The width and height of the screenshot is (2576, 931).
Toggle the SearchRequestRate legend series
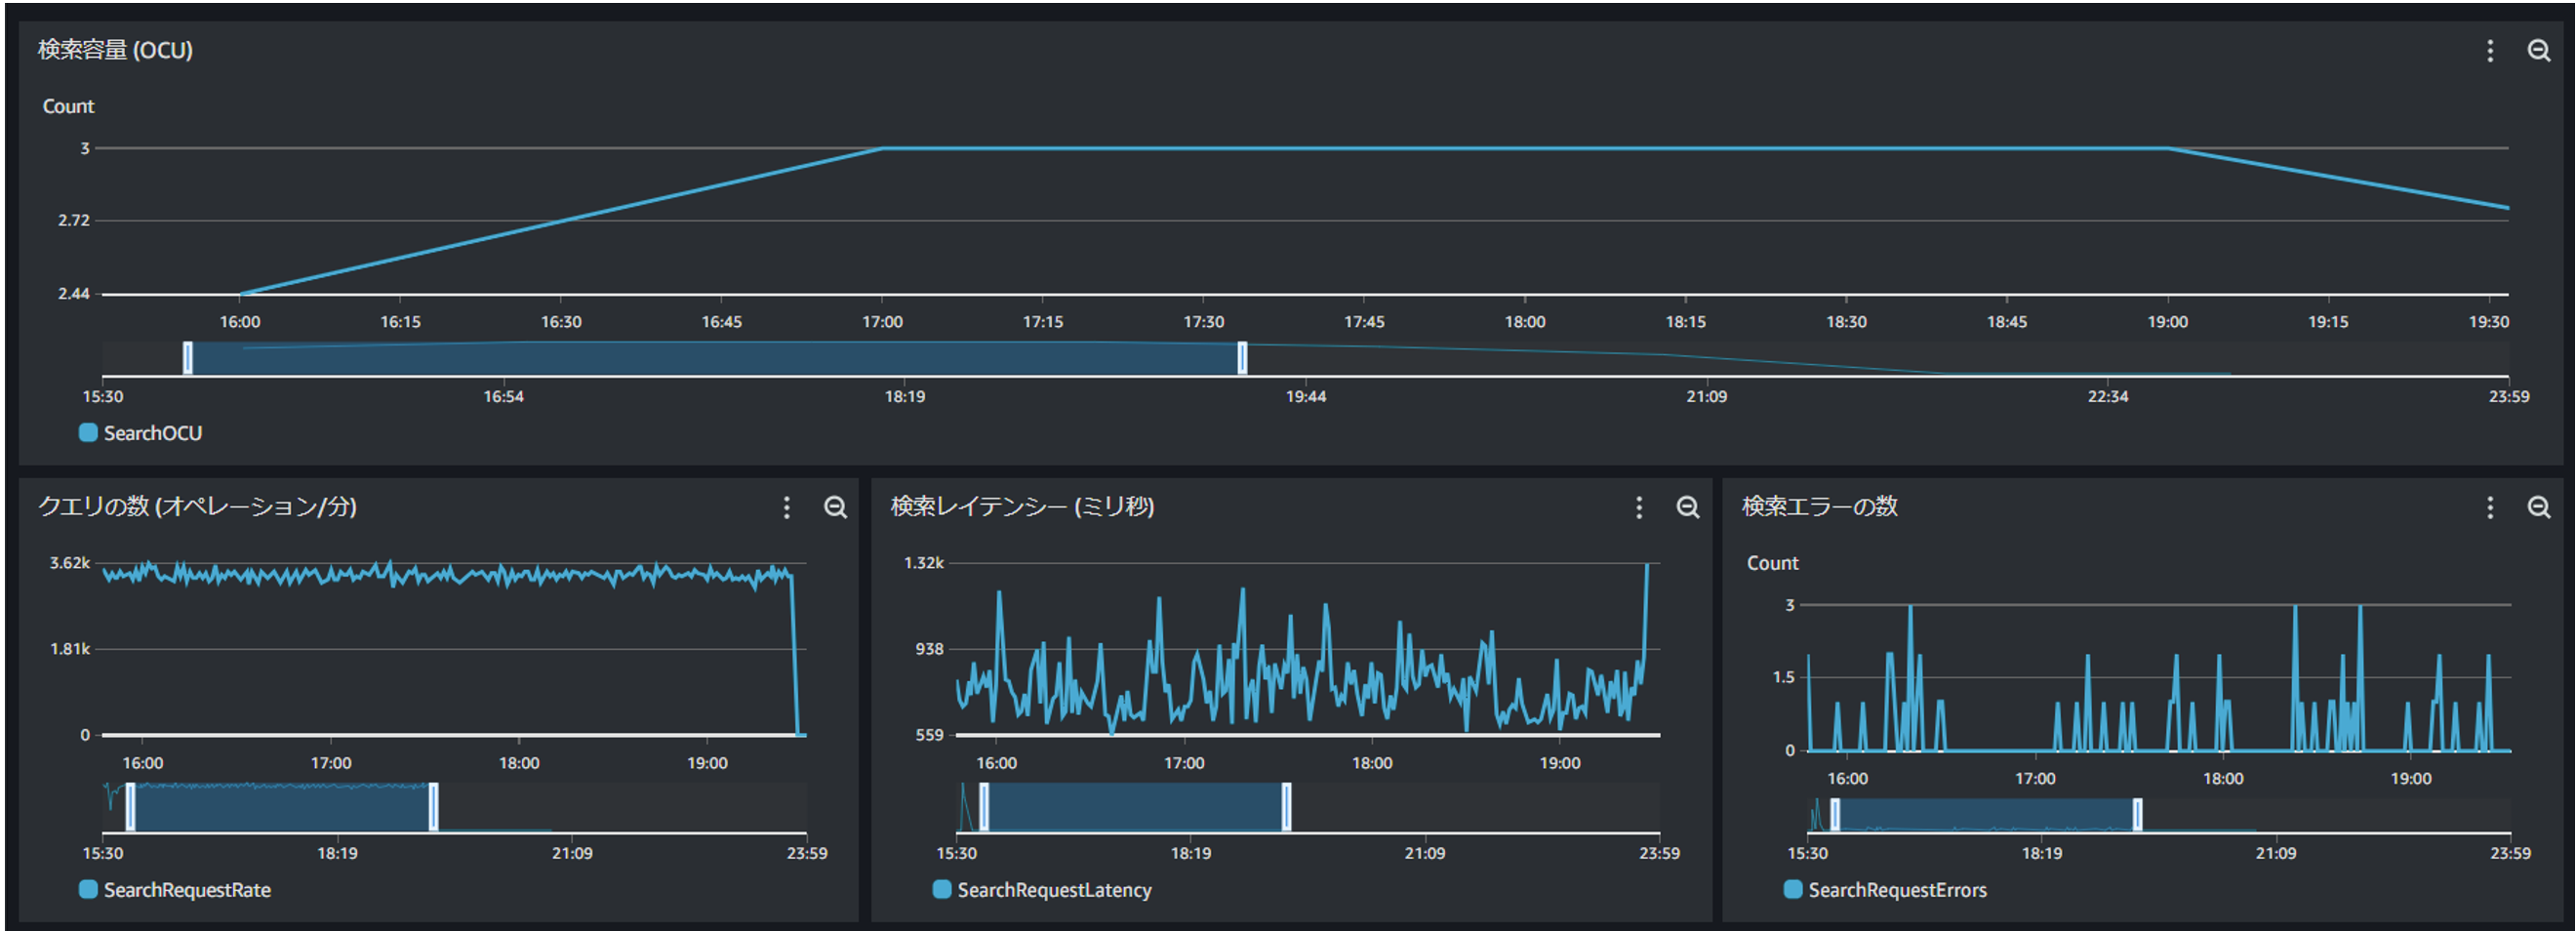[187, 890]
